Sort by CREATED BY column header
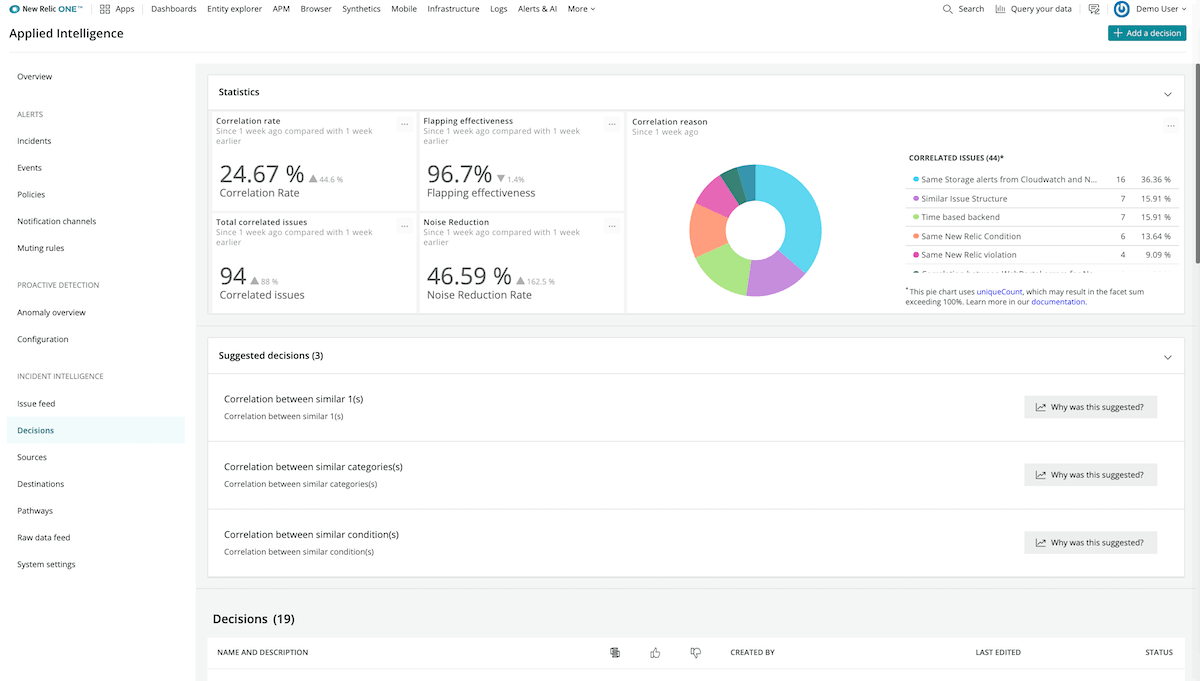Viewport: 1200px width, 681px height. tap(753, 653)
